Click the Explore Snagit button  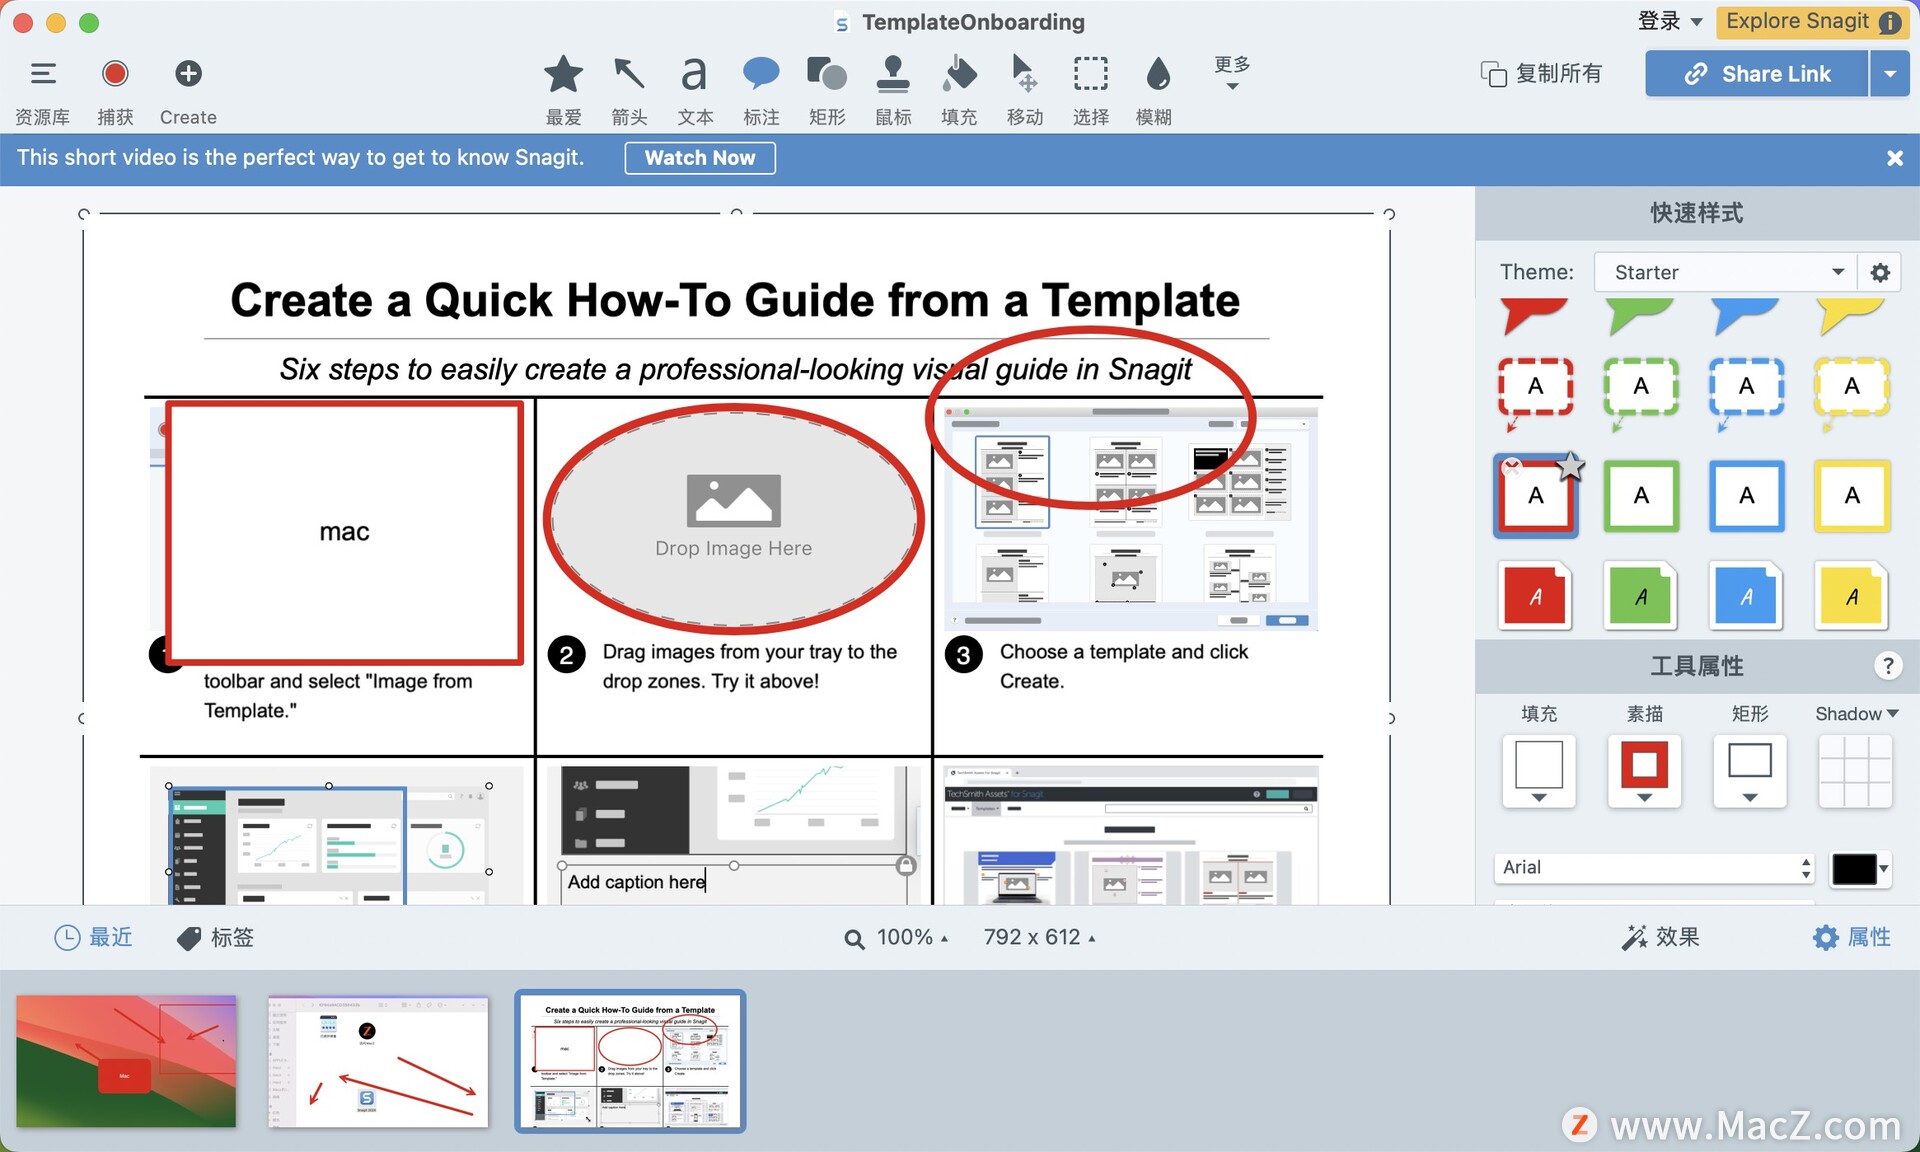pyautogui.click(x=1812, y=22)
